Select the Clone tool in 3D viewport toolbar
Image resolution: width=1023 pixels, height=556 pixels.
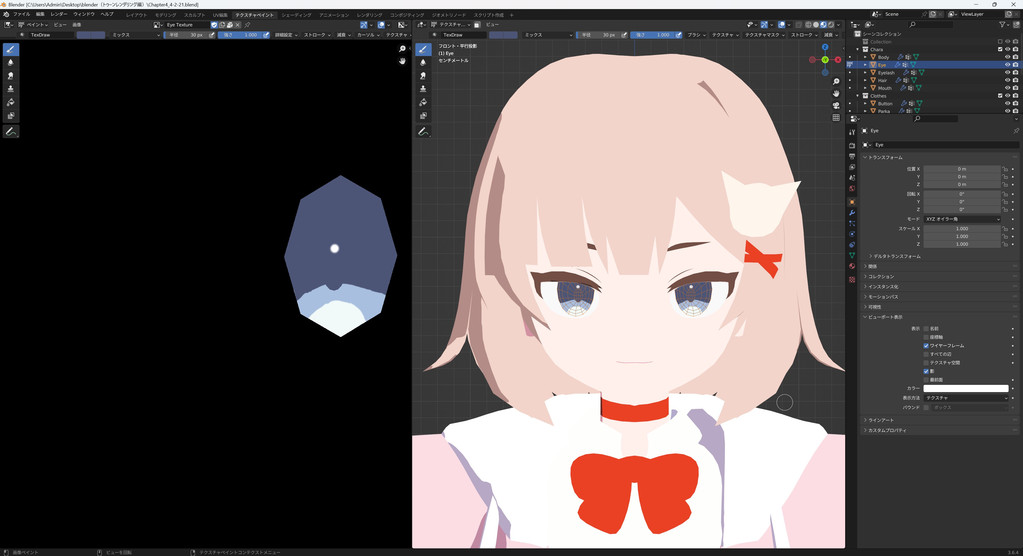click(x=423, y=89)
